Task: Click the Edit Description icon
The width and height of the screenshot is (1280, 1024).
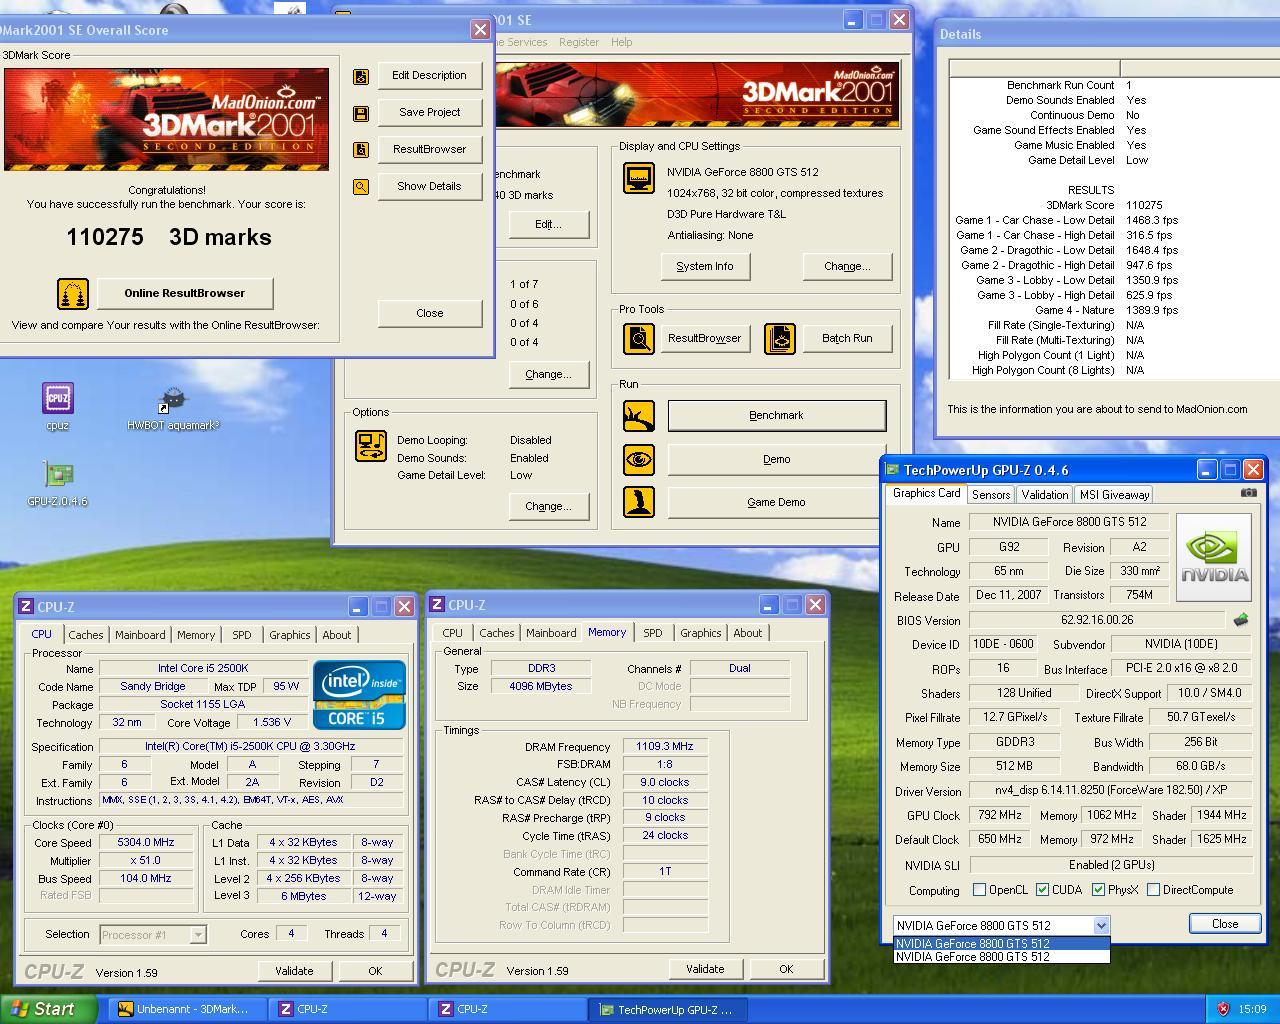Action: click(361, 76)
